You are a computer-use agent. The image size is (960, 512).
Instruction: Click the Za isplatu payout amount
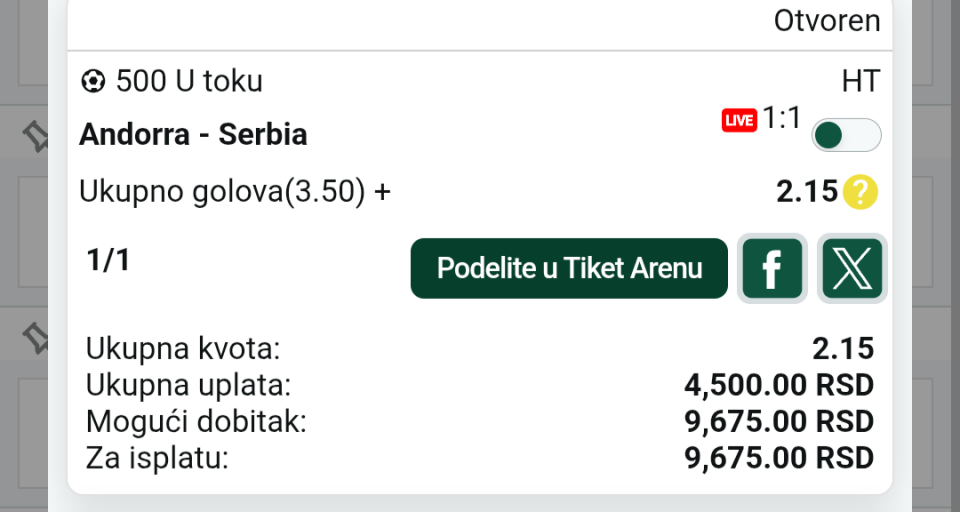(x=778, y=458)
